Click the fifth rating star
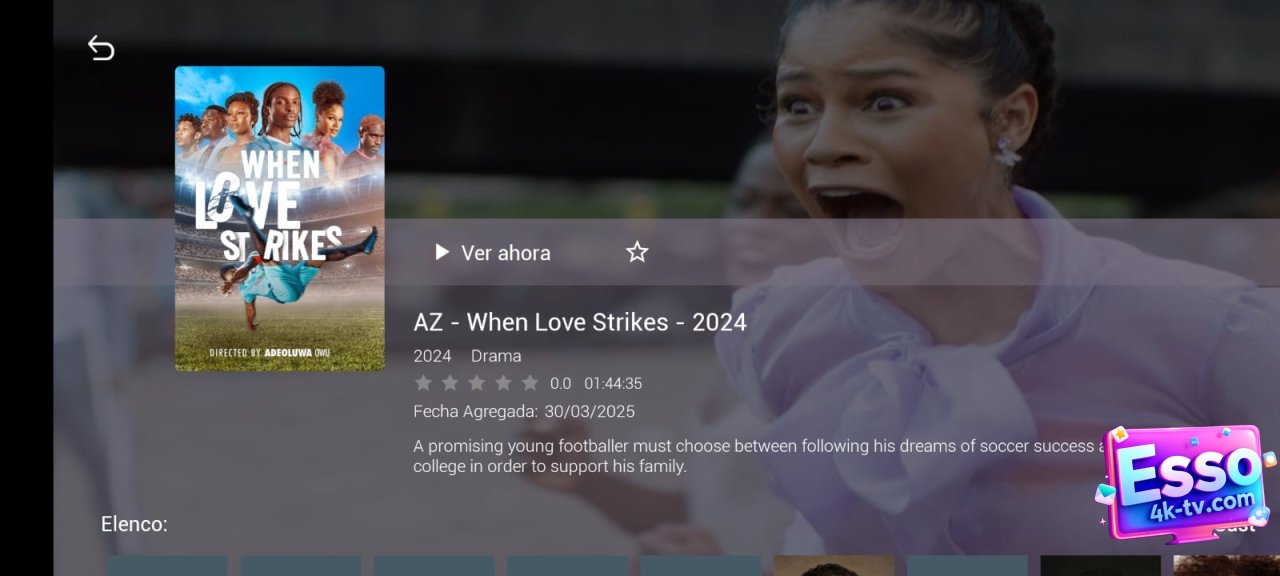Screen dimensions: 1280x576 [530, 383]
